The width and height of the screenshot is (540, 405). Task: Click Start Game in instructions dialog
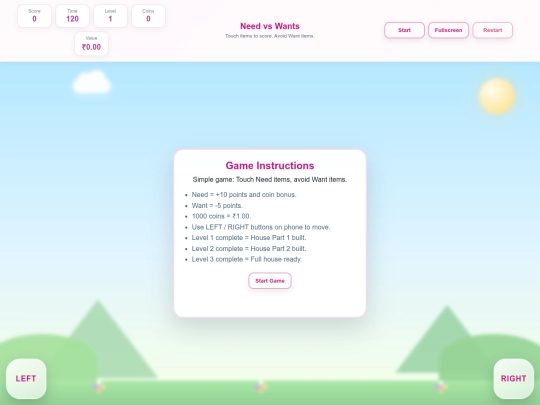point(270,281)
